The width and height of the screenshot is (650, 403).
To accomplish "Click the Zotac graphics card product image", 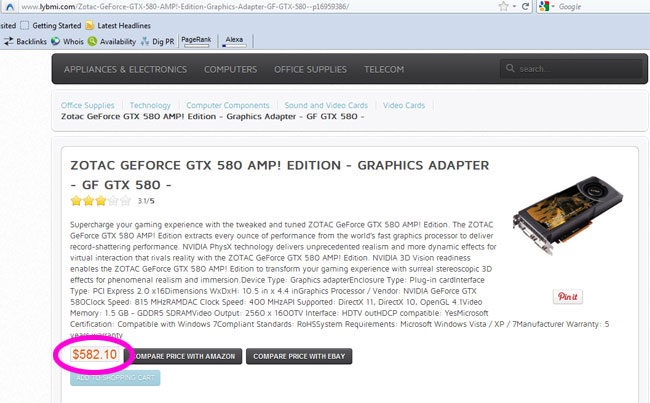I will click(x=568, y=215).
